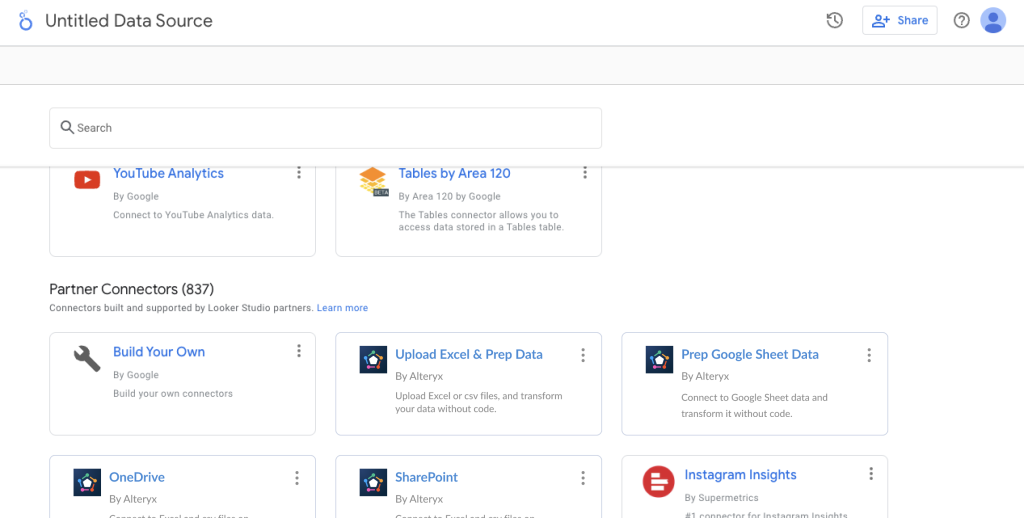Select the OneDrive connector title

(x=137, y=477)
